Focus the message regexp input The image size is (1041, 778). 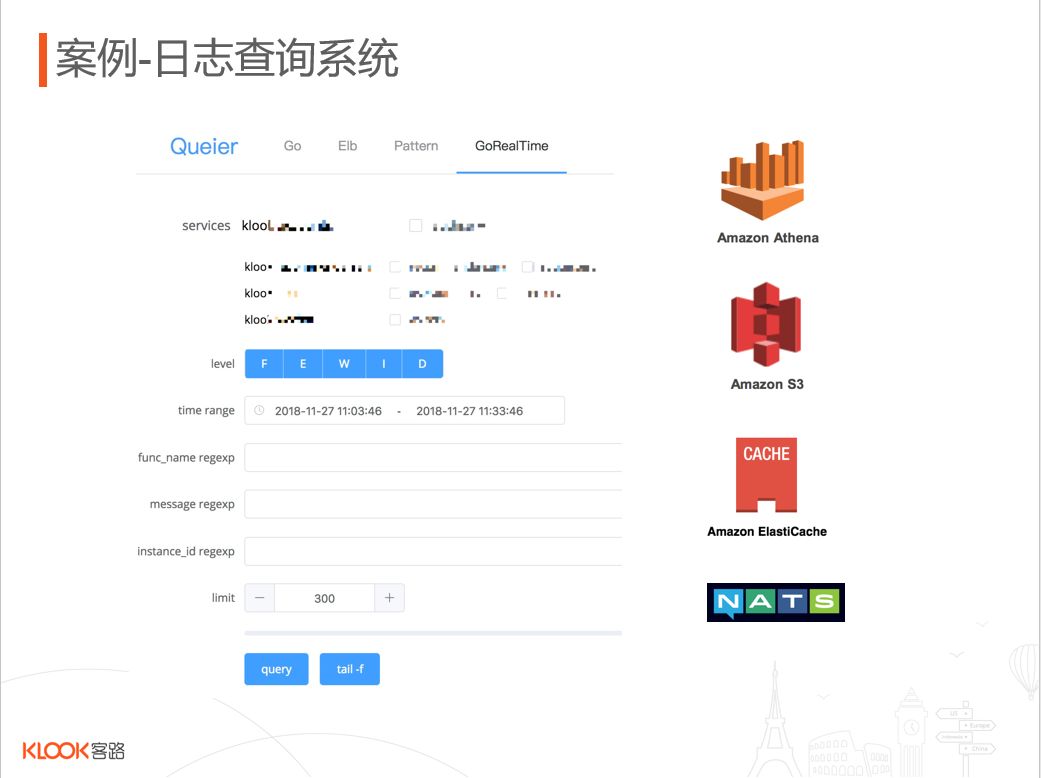(x=433, y=504)
